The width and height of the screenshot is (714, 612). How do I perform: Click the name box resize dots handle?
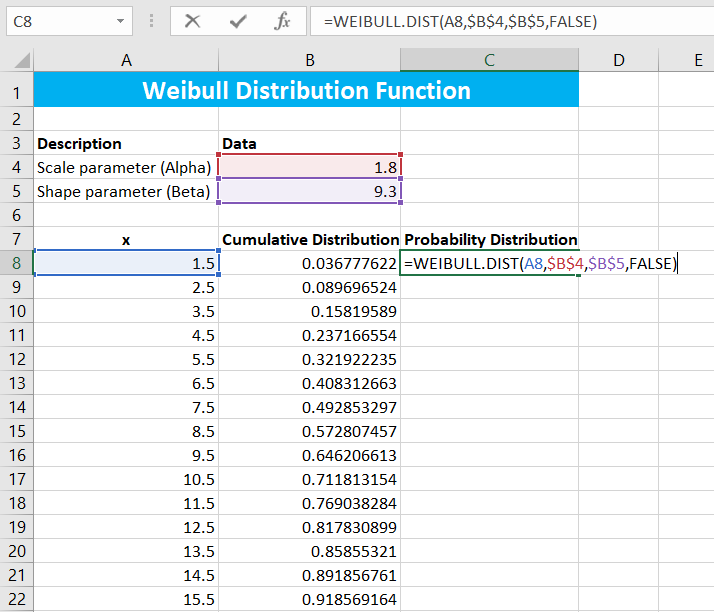(151, 20)
